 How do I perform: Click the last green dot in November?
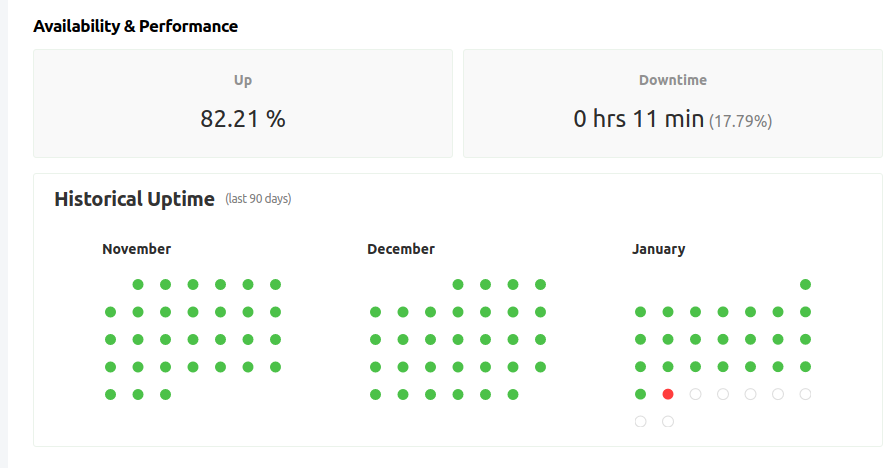(165, 394)
